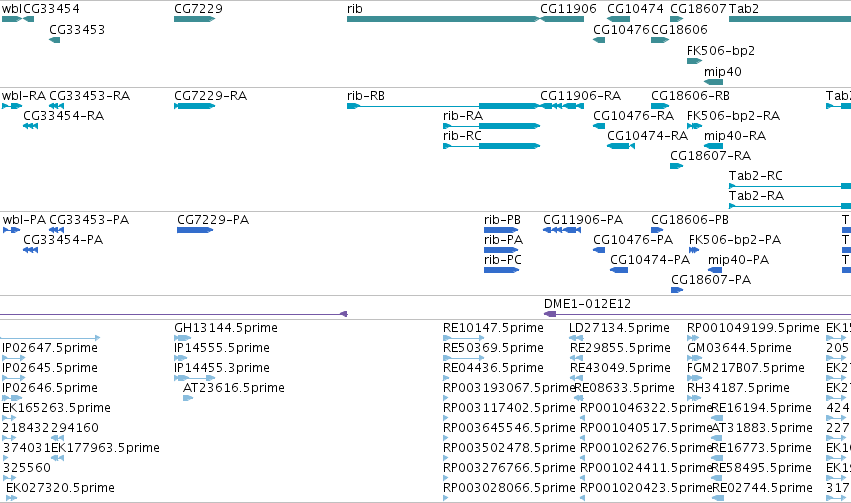Select the FGM217B07.5prime EST
Image resolution: width=851 pixels, height=503 pixels.
click(x=694, y=378)
